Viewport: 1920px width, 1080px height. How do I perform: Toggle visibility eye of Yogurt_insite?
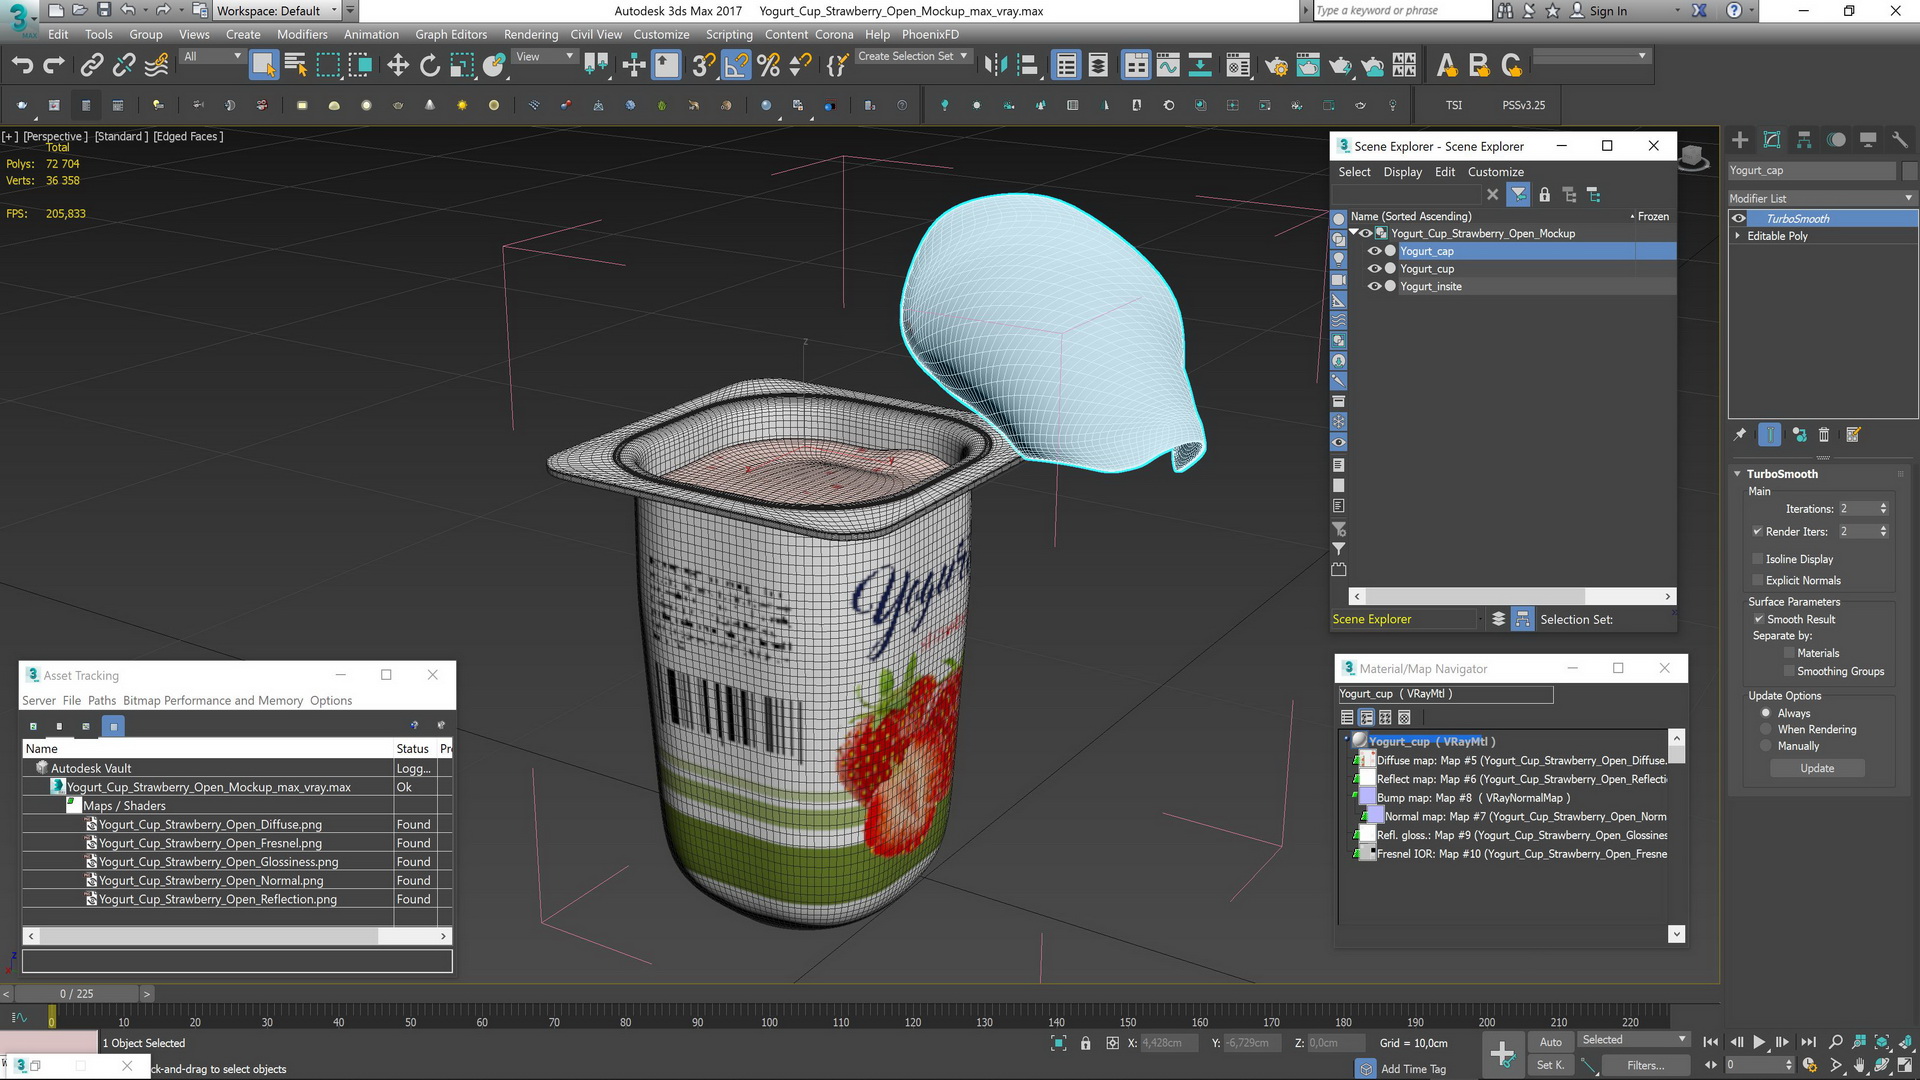point(1374,287)
